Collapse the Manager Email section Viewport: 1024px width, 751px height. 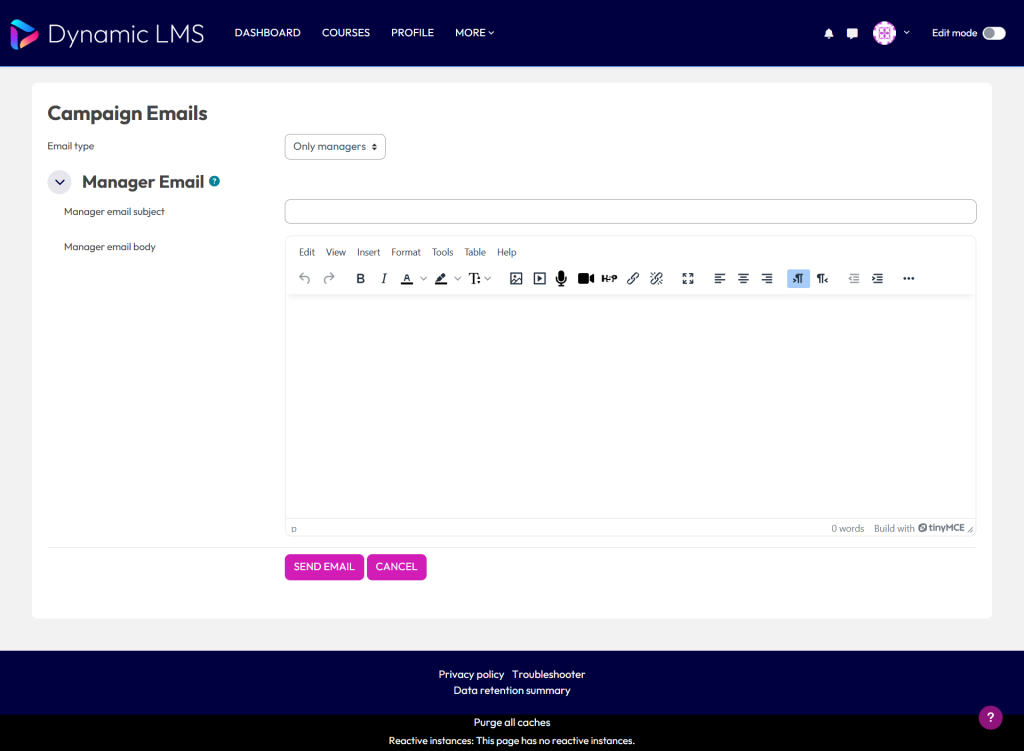click(x=59, y=182)
